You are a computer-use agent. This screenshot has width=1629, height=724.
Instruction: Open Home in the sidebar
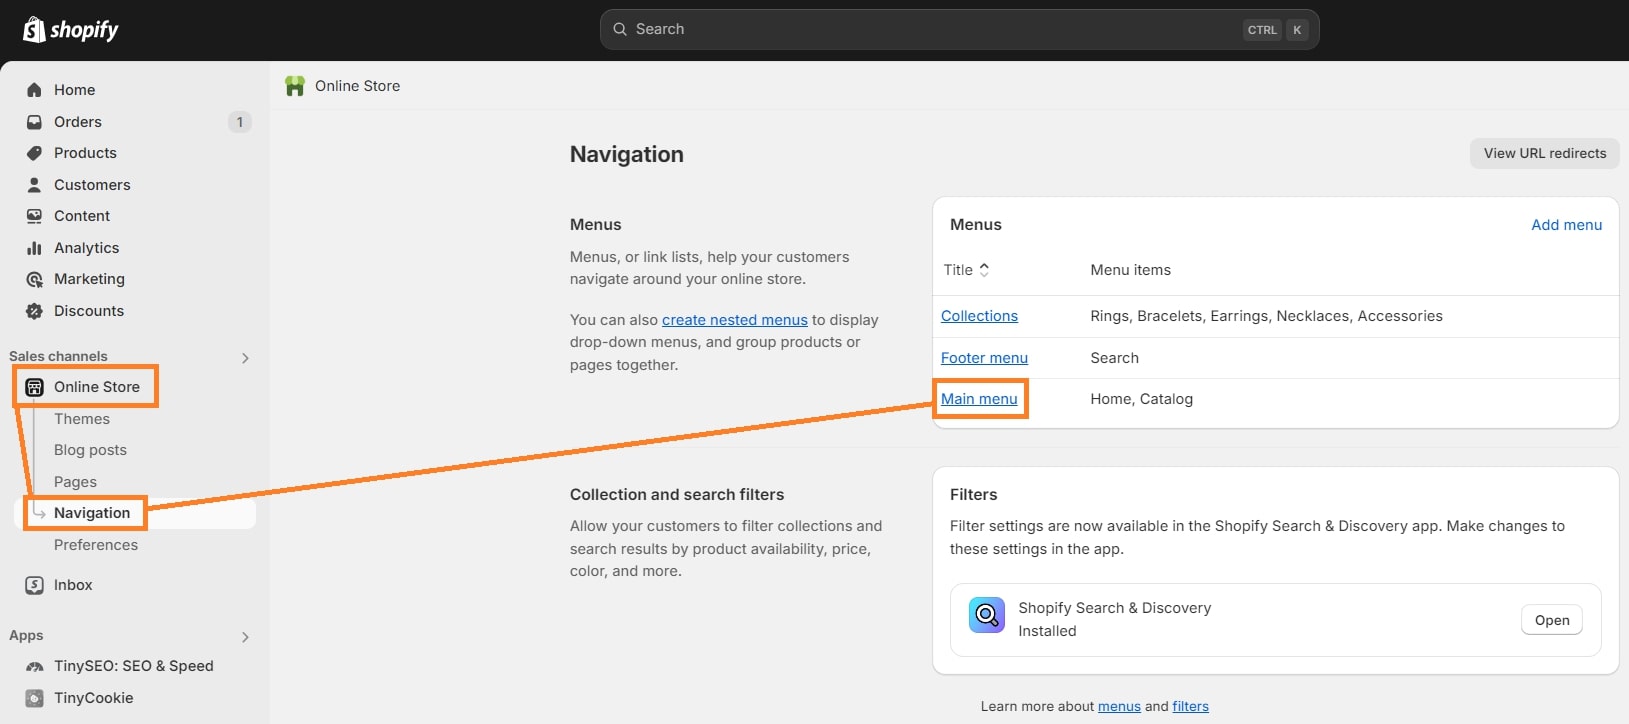(x=74, y=90)
